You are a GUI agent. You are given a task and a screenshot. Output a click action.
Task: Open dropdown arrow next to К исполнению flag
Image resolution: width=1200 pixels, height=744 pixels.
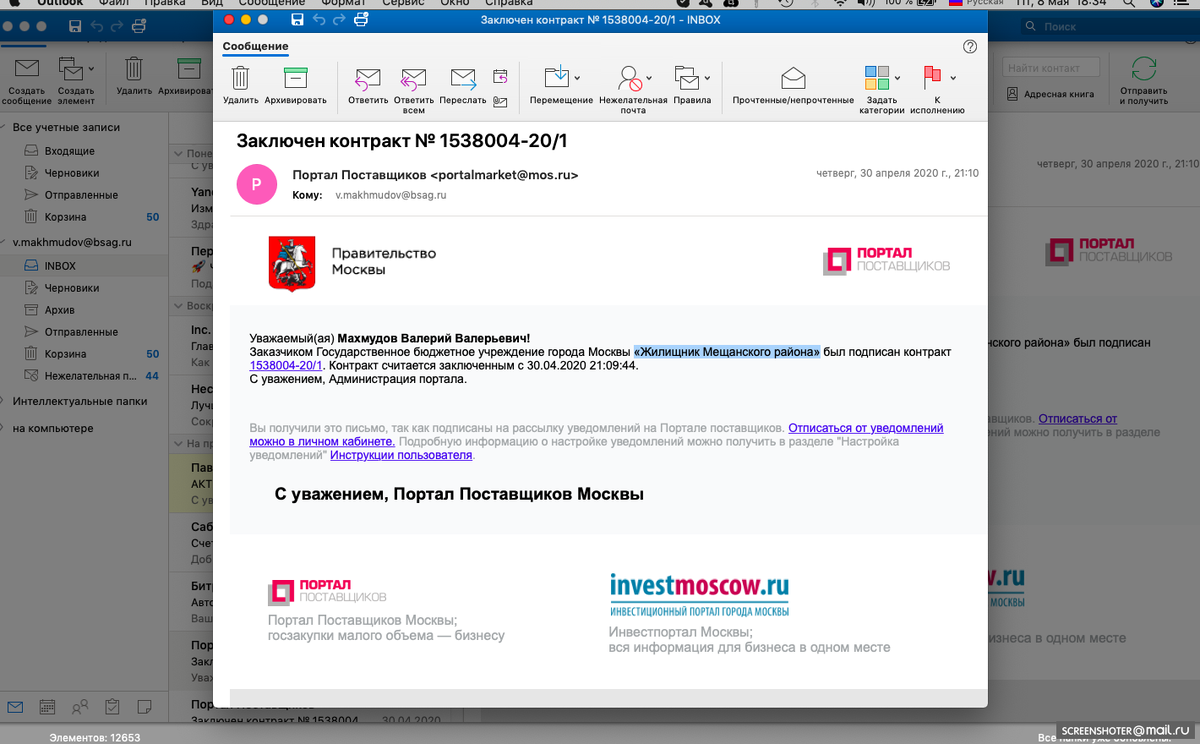[953, 78]
